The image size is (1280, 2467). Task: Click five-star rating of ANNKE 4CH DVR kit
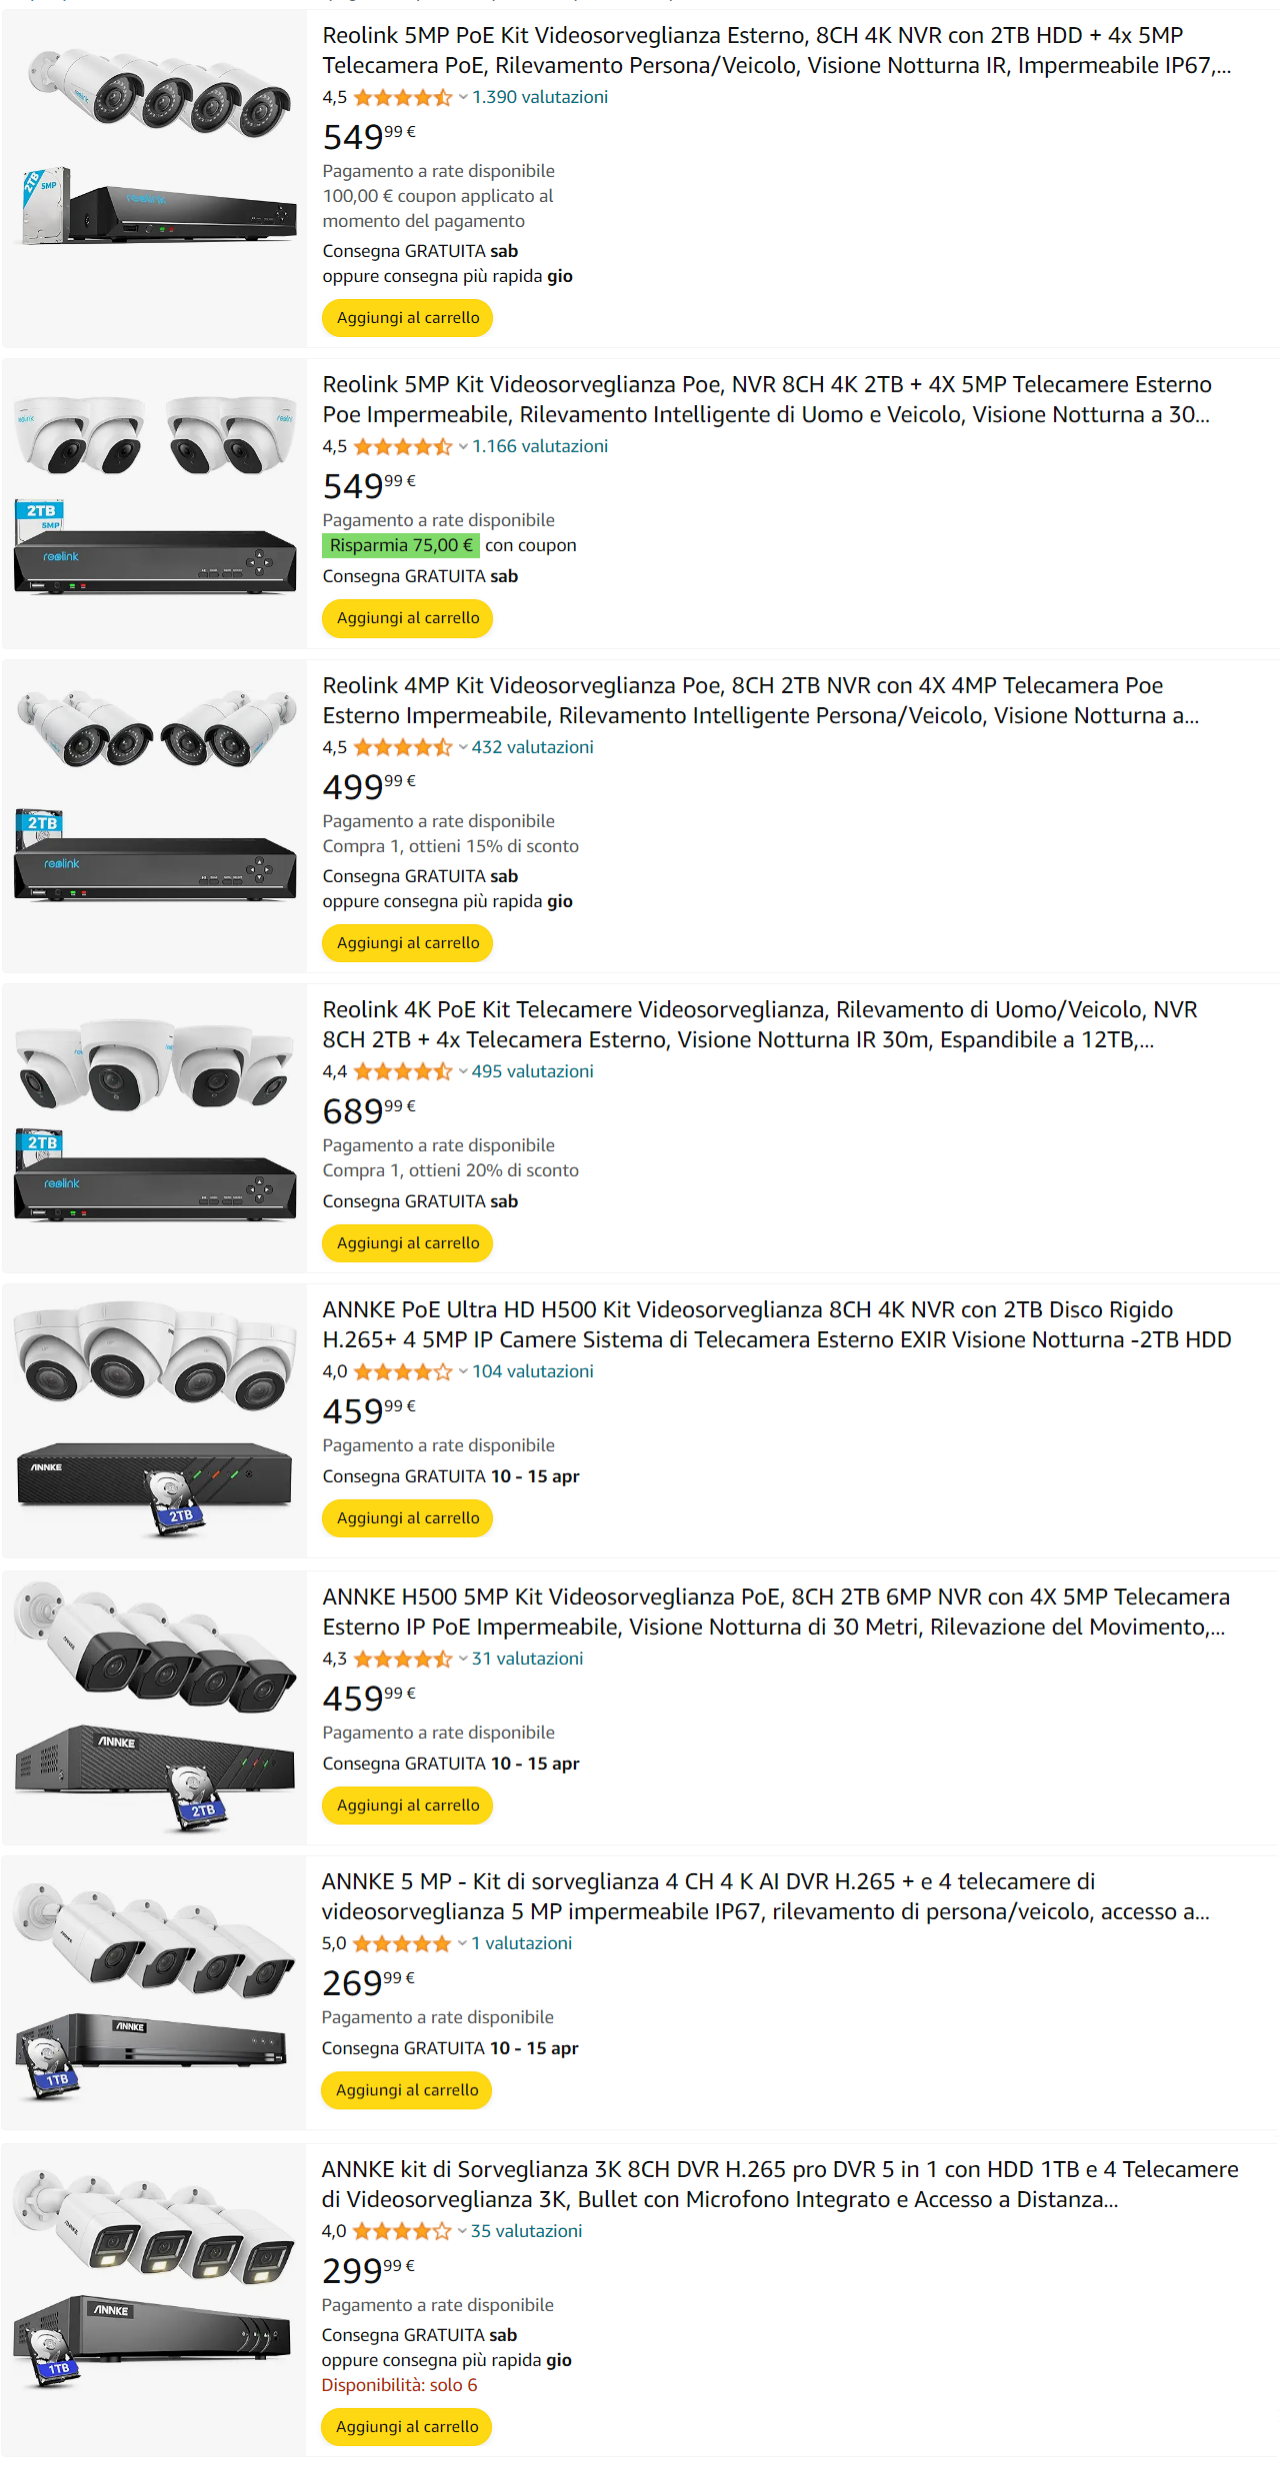[x=402, y=1943]
